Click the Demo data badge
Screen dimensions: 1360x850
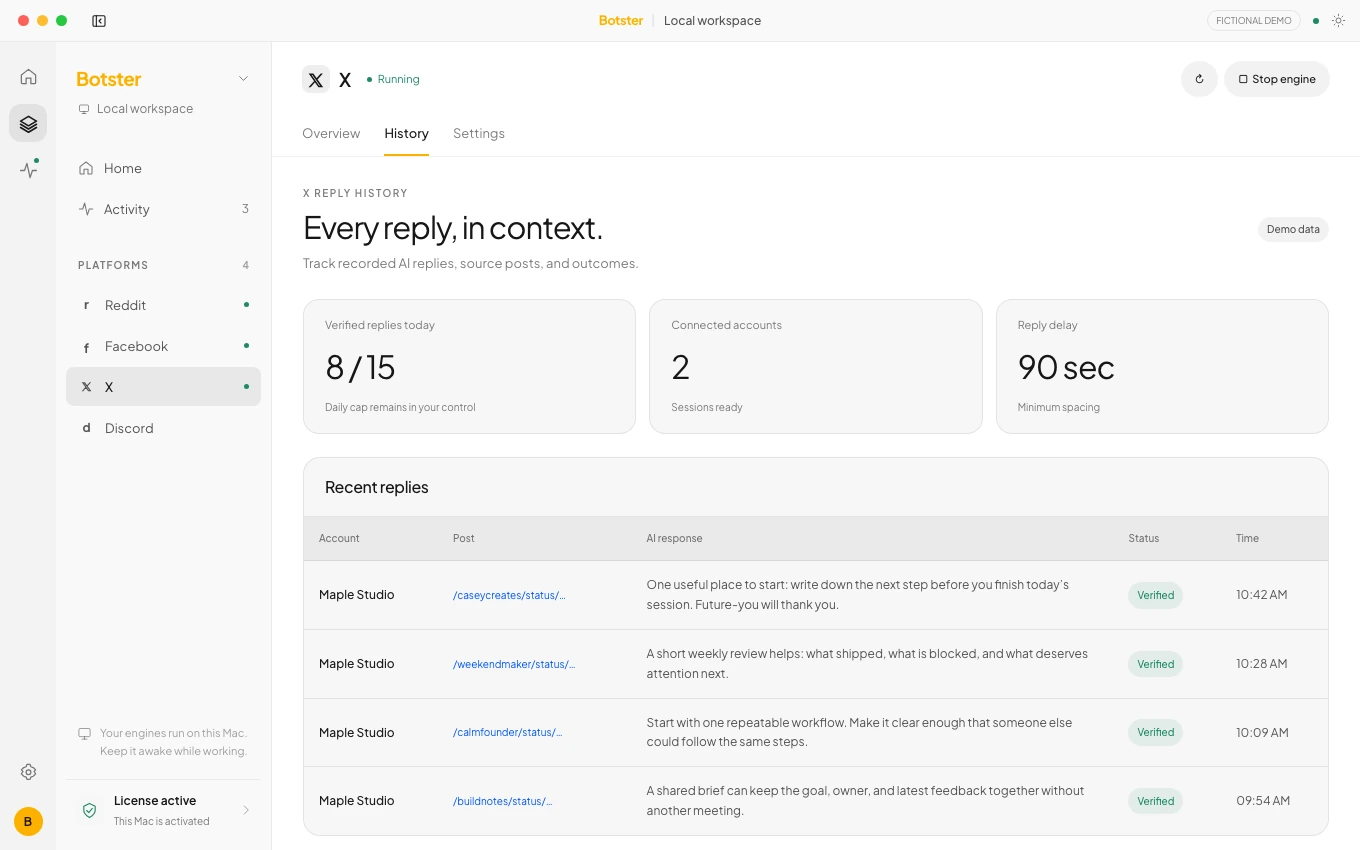tap(1293, 229)
